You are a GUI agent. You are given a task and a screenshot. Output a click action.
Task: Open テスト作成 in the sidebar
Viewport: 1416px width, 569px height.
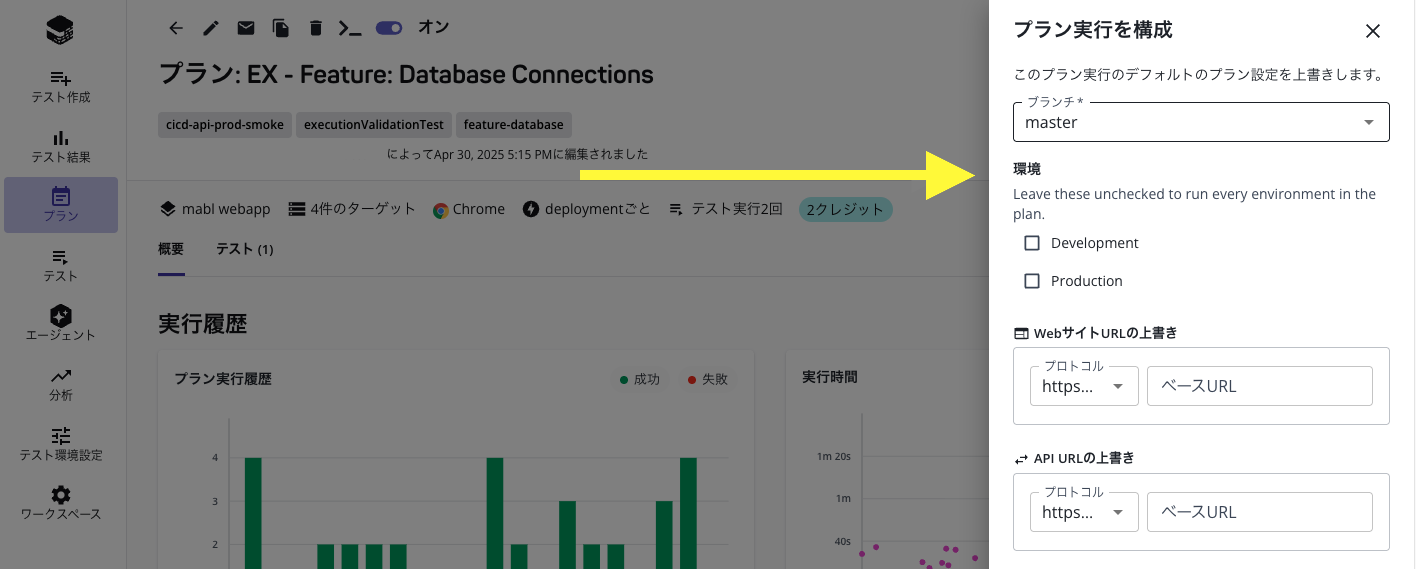point(61,87)
